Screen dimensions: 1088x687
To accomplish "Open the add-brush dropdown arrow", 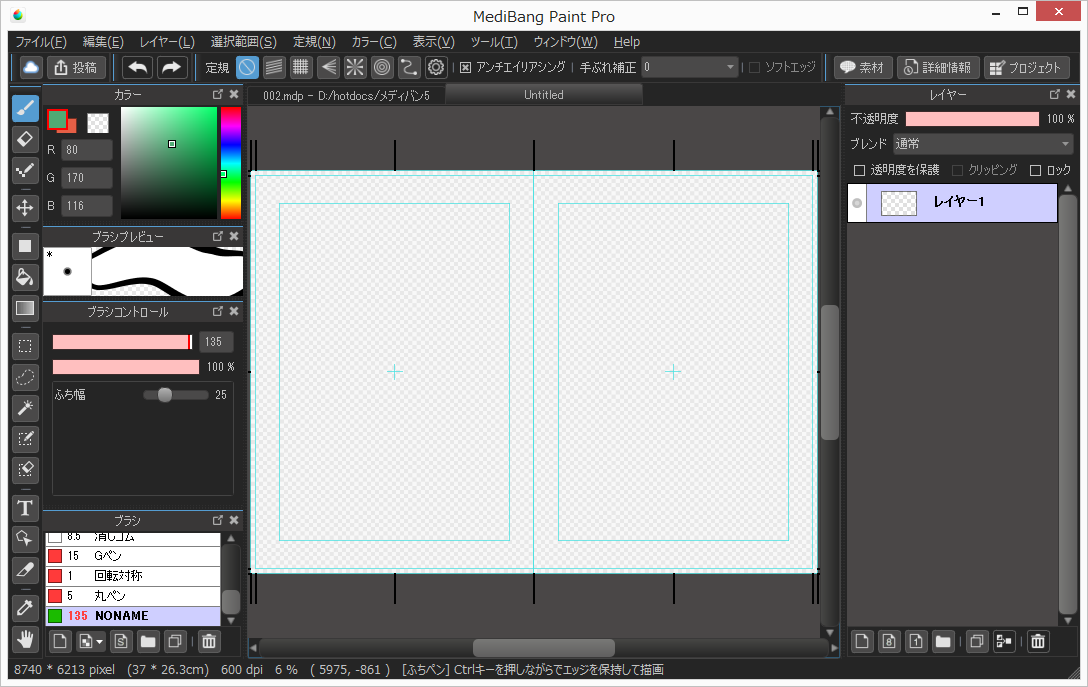I will click(x=100, y=642).
